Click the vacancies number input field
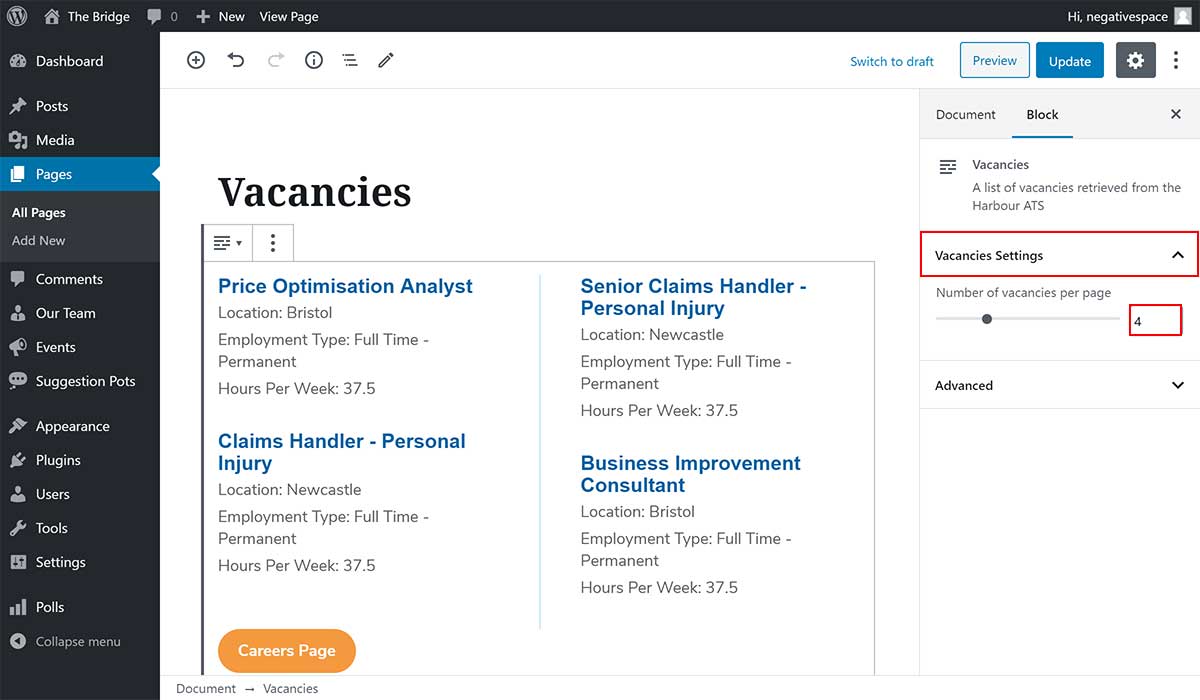This screenshot has width=1200, height=700. (1155, 321)
